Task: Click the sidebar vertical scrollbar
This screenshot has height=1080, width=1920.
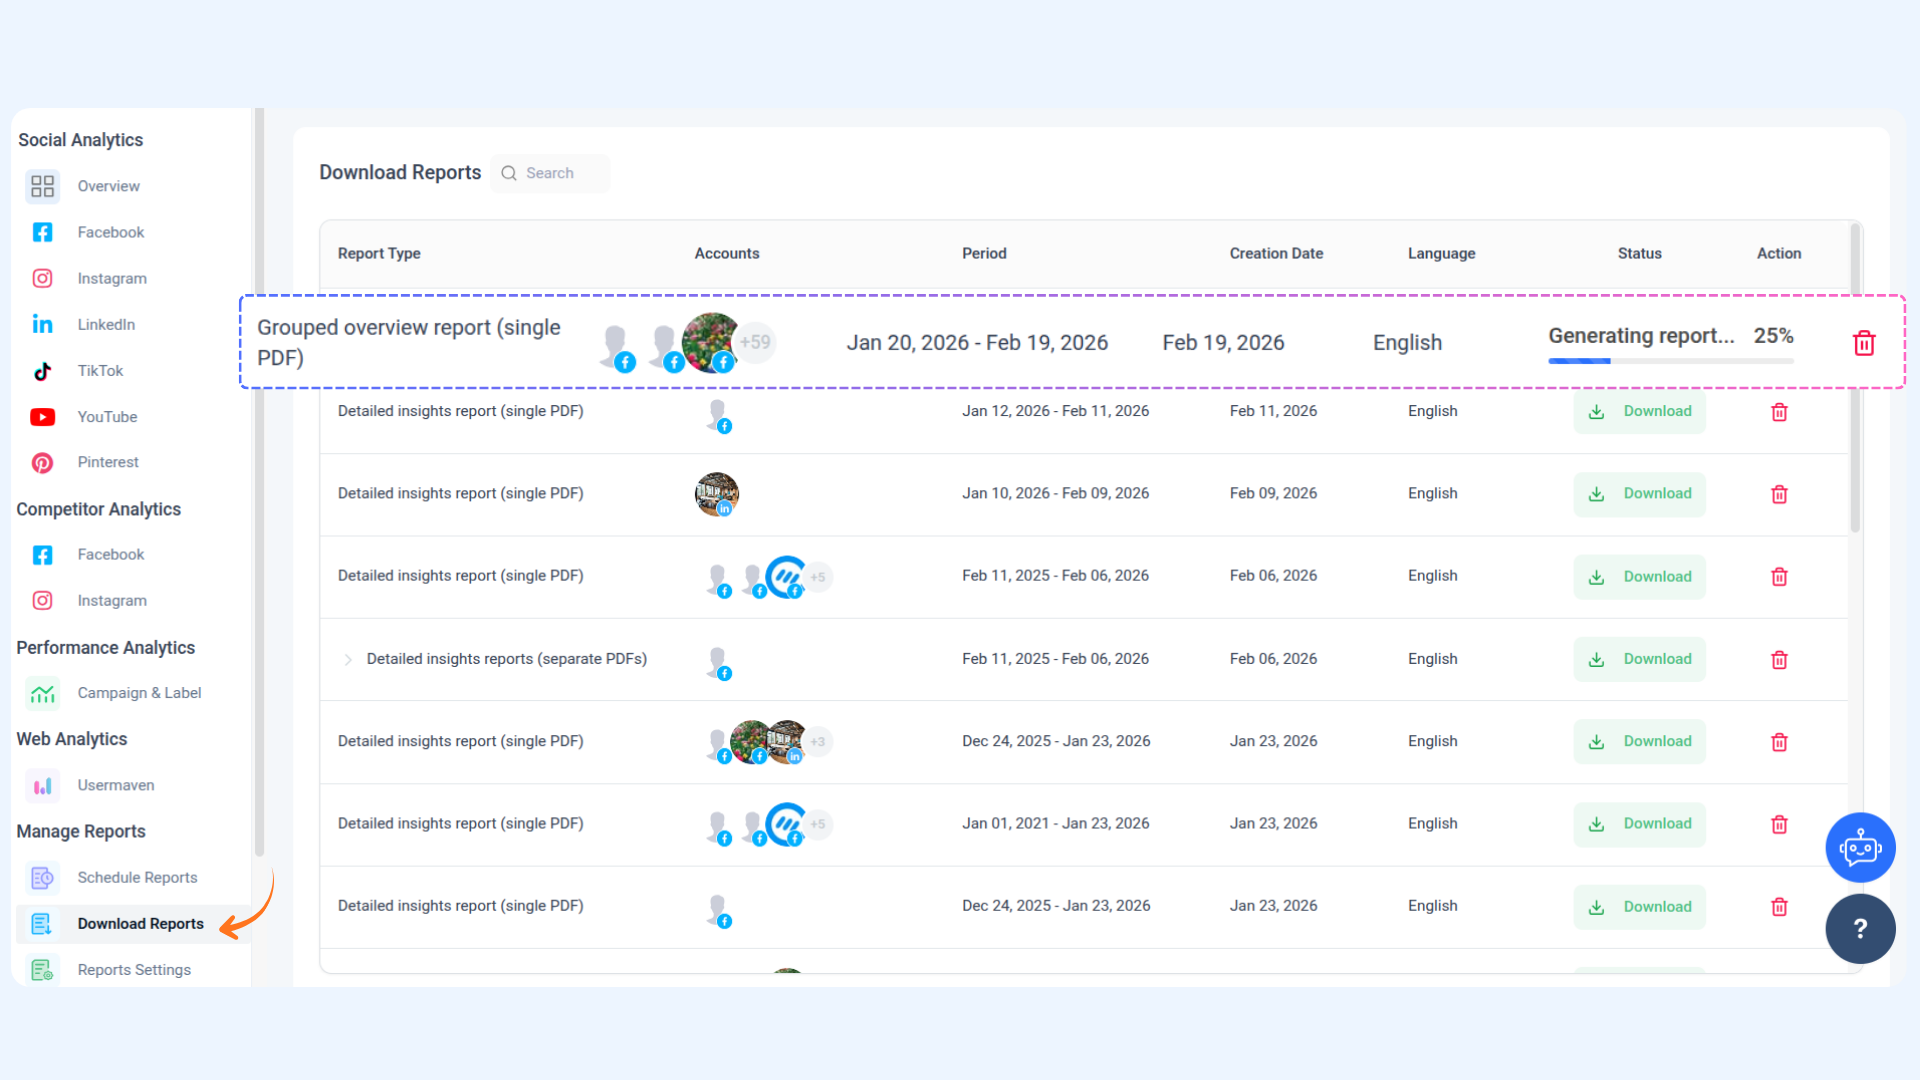Action: click(259, 482)
